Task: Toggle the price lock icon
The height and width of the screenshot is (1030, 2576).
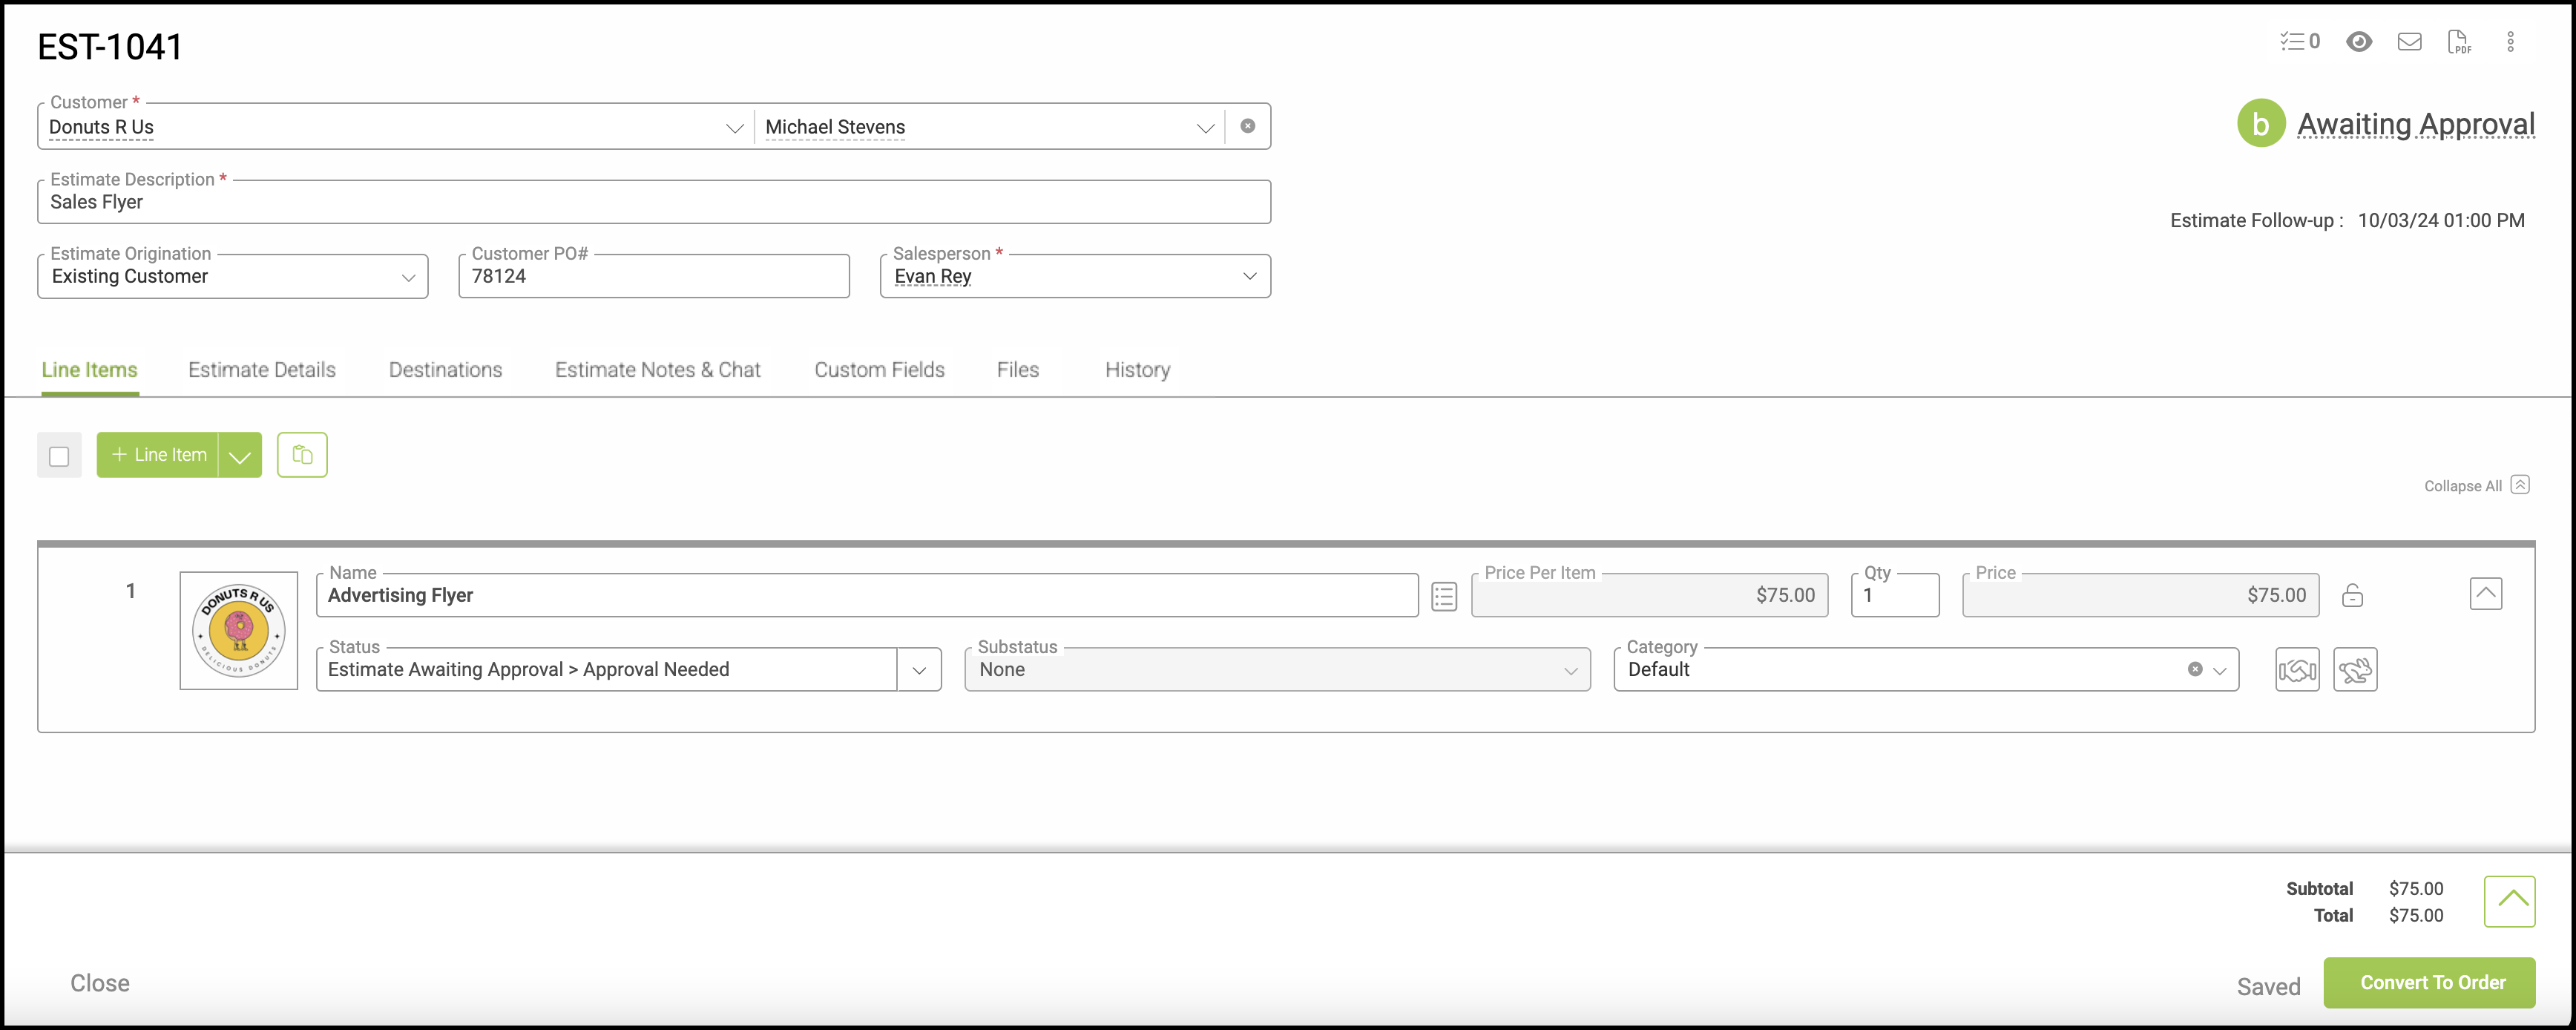Action: click(2352, 596)
